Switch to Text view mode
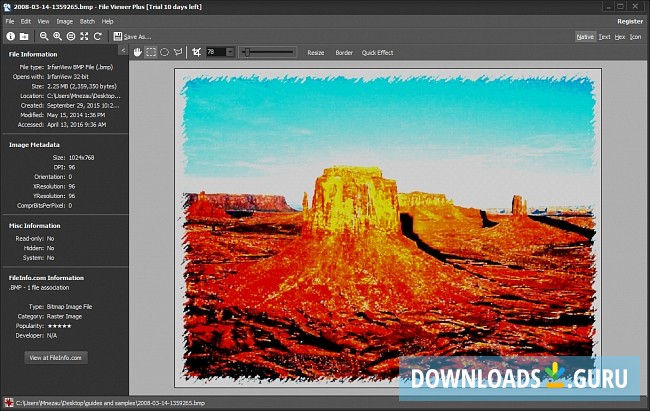 pos(604,37)
